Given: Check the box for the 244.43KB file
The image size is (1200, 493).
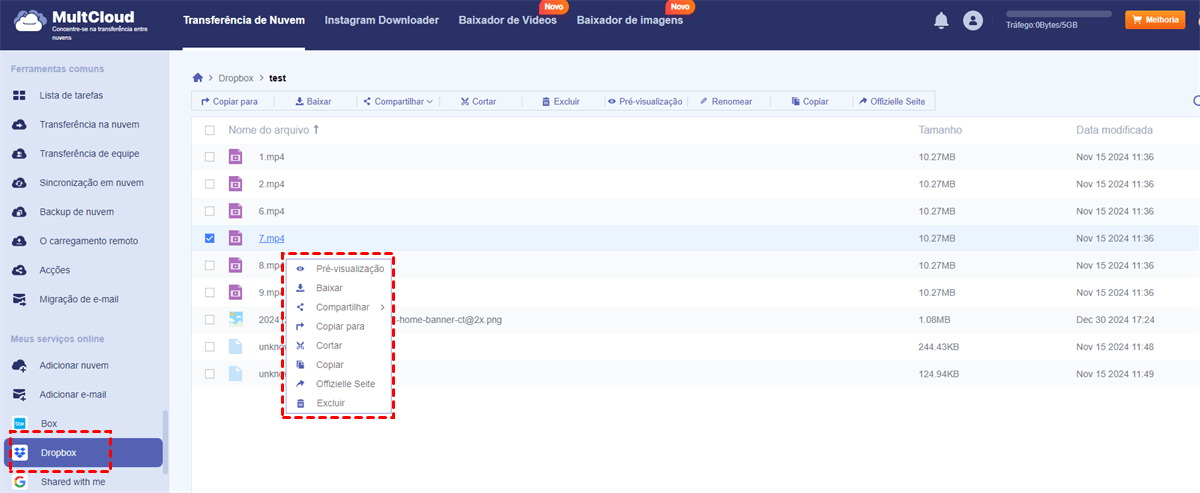Looking at the screenshot, I should [209, 346].
